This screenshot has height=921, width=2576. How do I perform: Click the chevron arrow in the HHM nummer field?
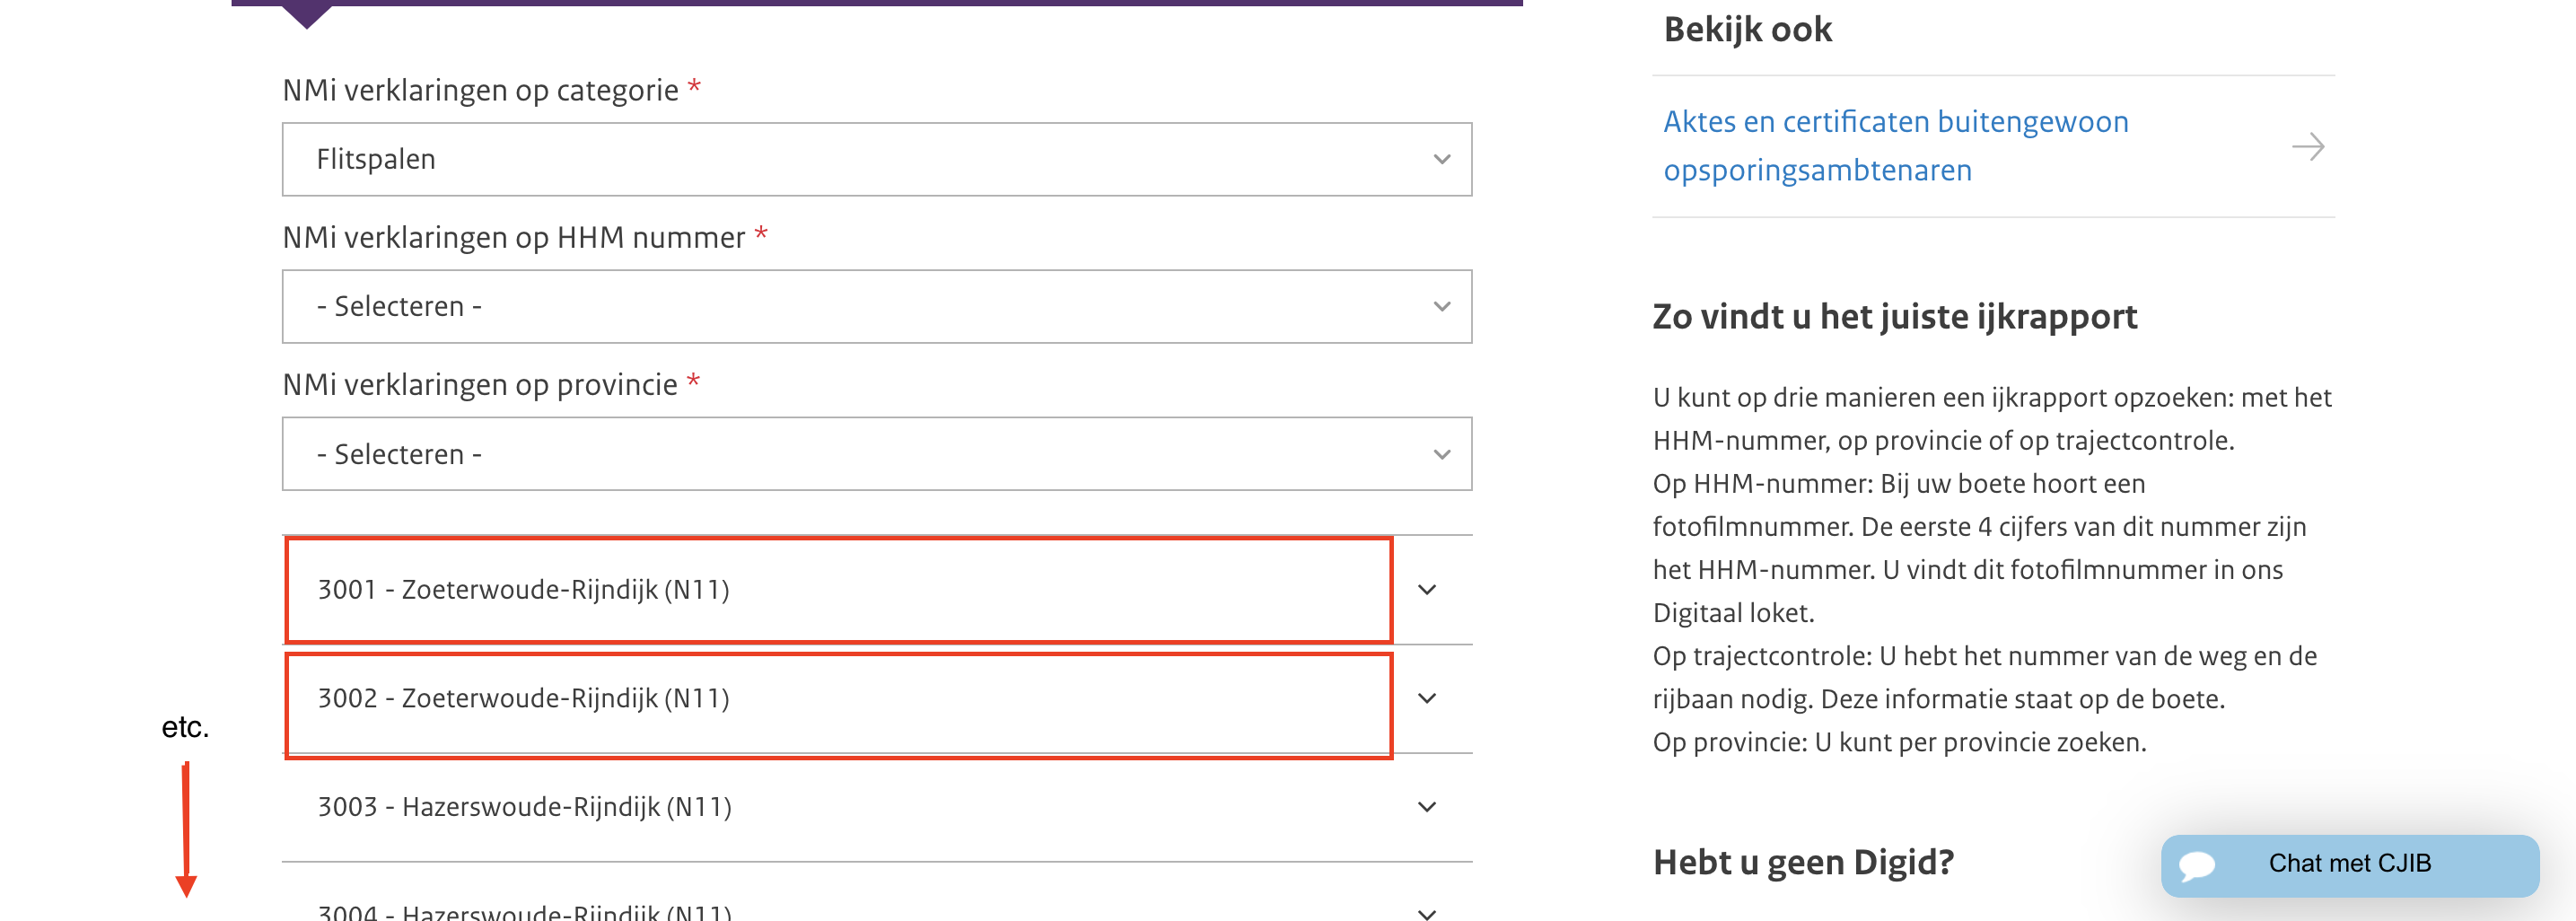click(x=1441, y=306)
